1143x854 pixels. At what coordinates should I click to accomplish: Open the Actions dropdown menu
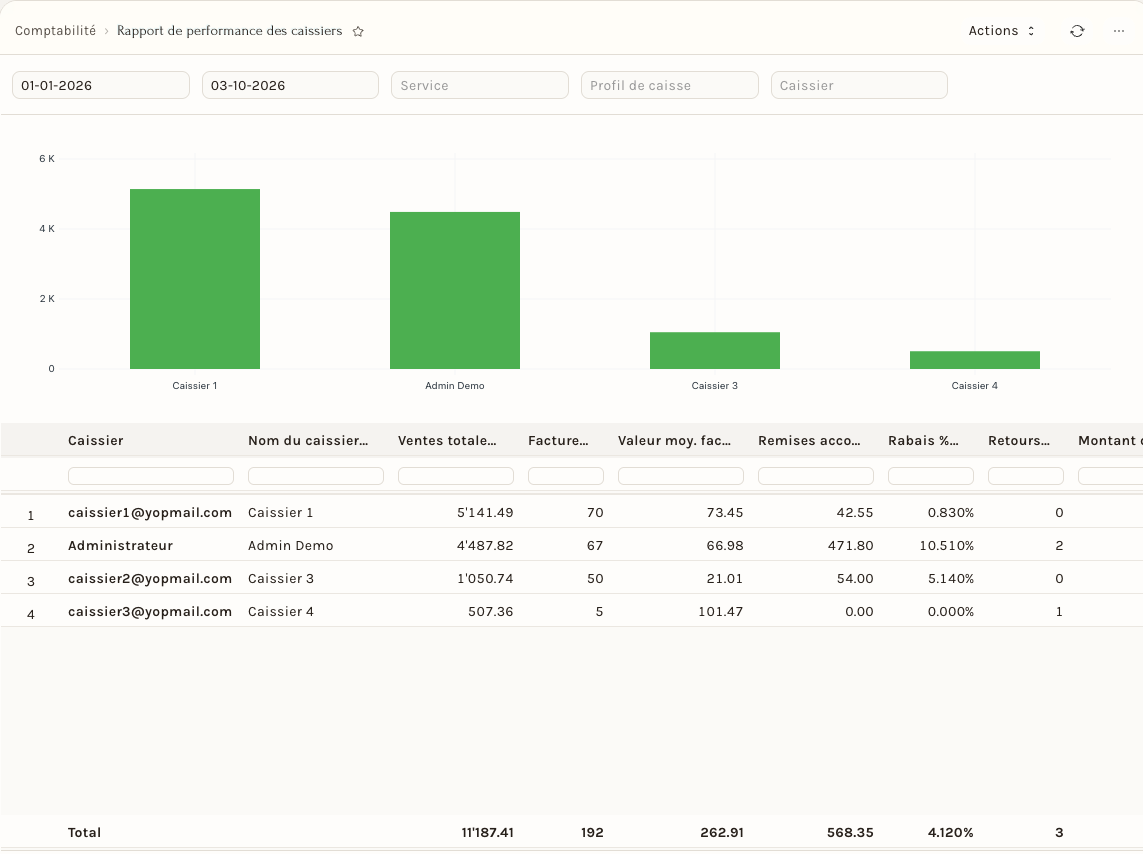pyautogui.click(x=1002, y=31)
